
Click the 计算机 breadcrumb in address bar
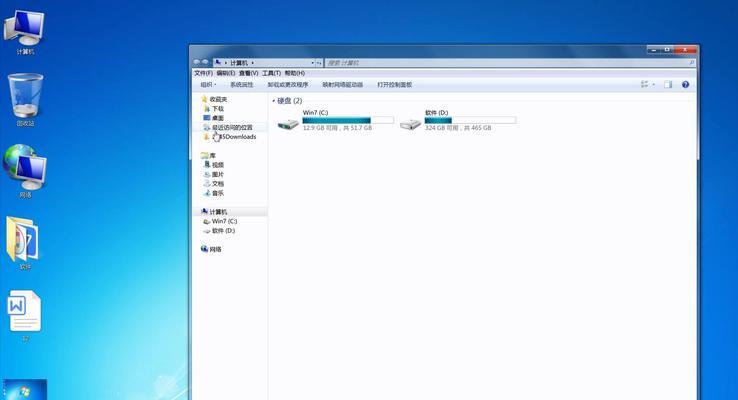pos(239,63)
